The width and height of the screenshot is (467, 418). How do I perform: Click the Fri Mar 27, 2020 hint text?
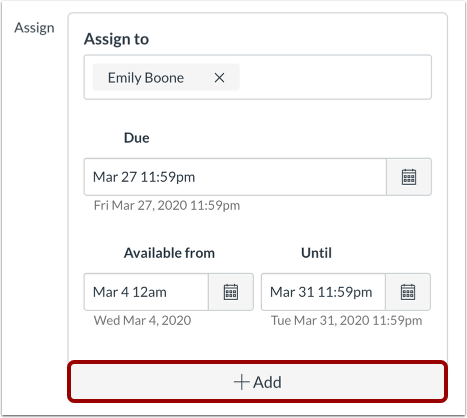(x=167, y=205)
